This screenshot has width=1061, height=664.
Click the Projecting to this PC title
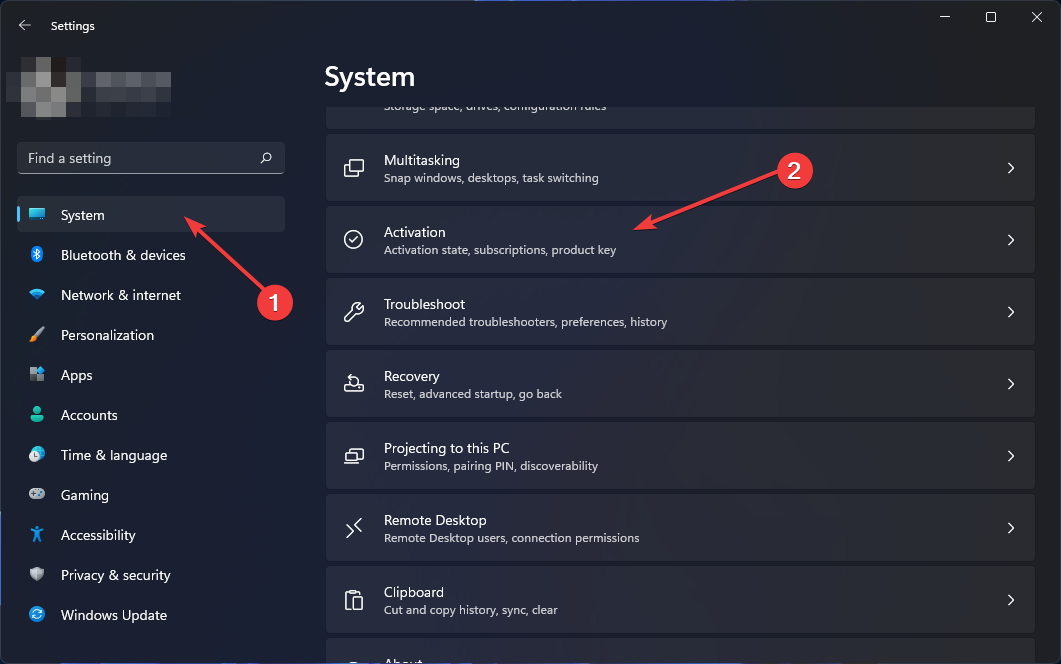pos(447,448)
